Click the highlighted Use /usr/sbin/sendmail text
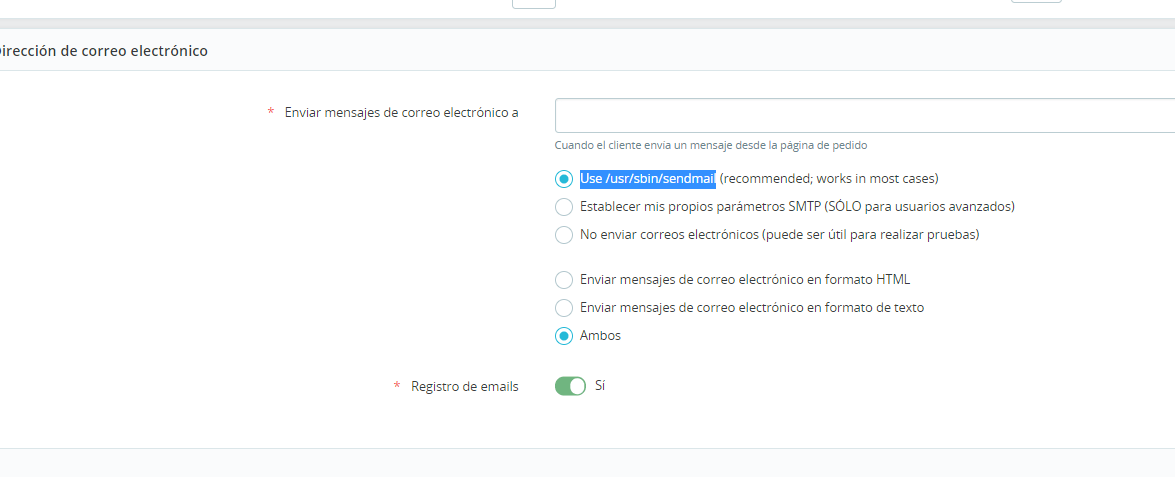Viewport: 1175px width, 477px height. tap(648, 179)
